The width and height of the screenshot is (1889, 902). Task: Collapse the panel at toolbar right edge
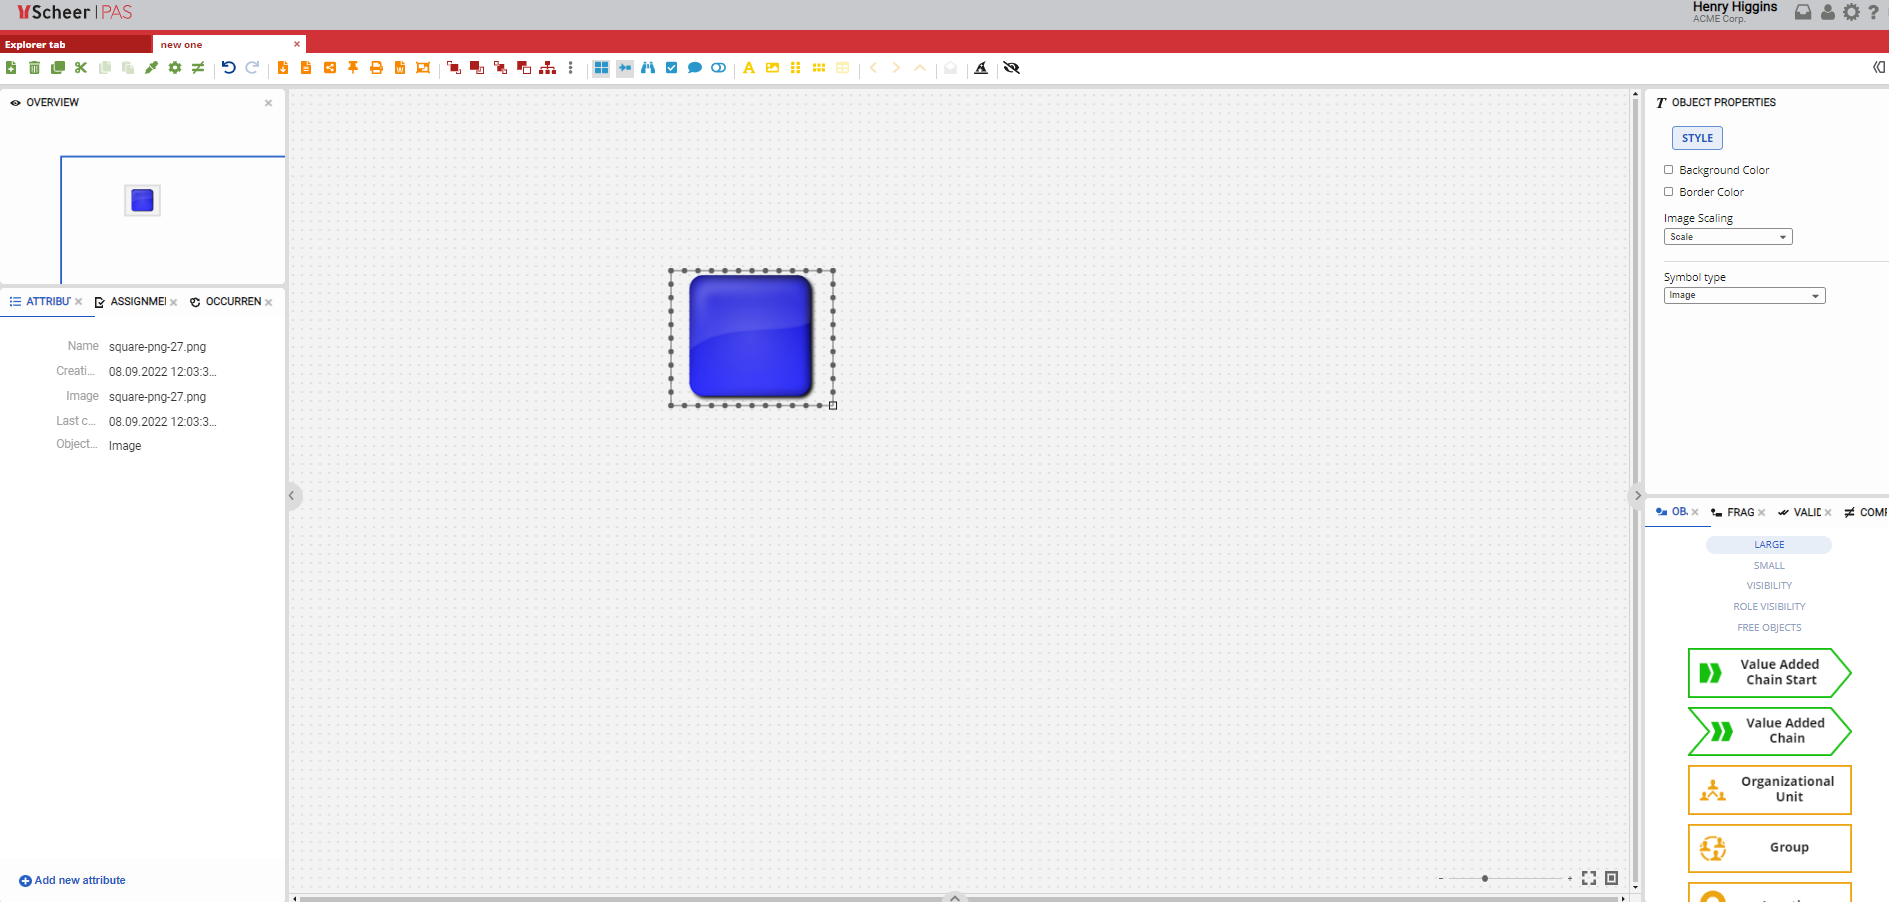click(x=1879, y=68)
